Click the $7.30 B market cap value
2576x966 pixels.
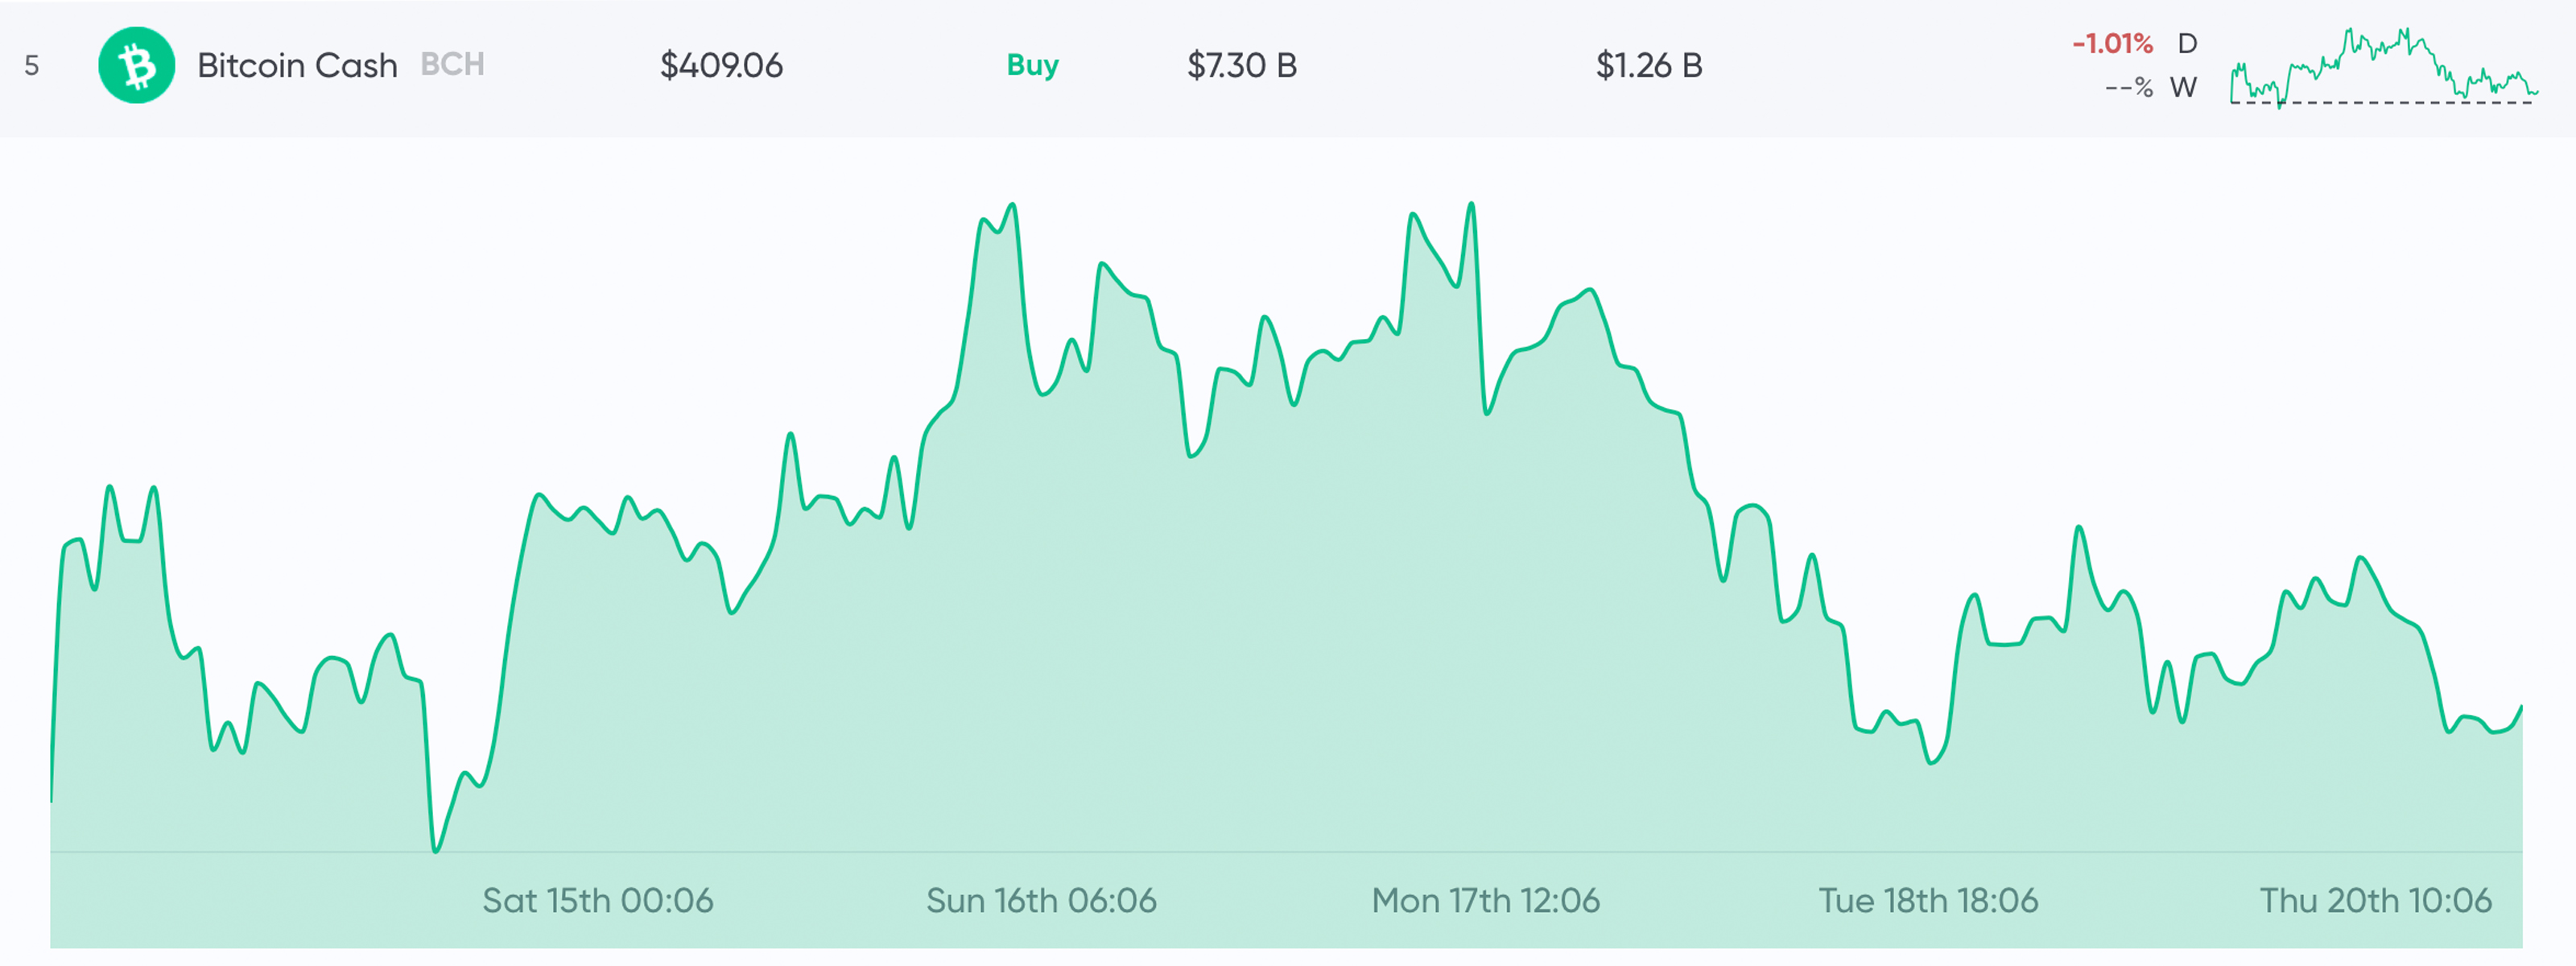point(1241,65)
